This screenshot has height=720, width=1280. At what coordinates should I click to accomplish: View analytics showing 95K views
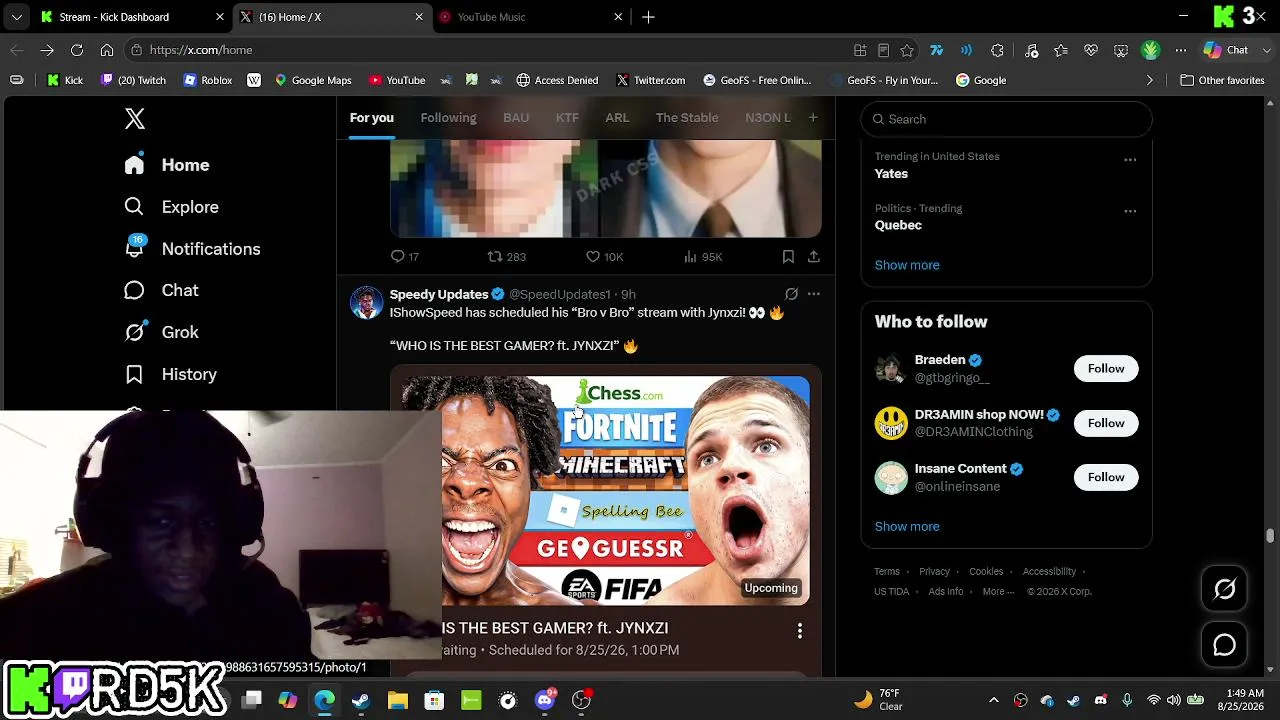click(702, 257)
